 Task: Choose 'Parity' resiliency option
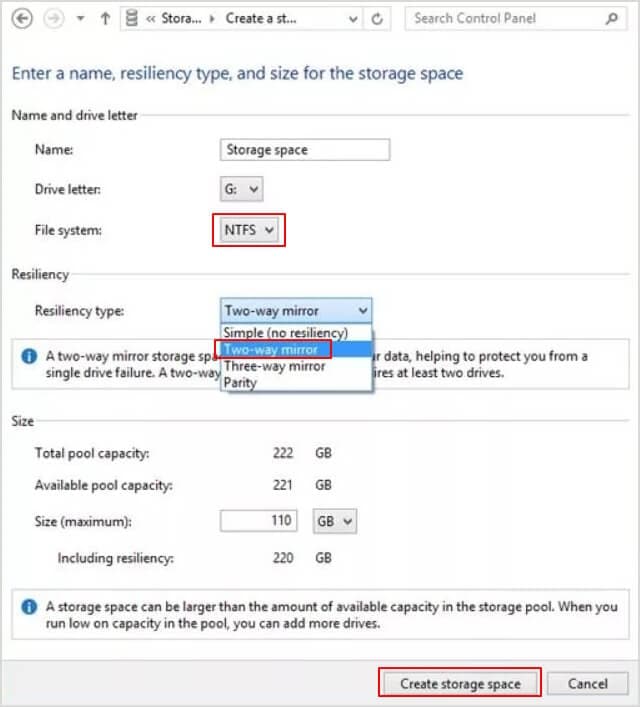pos(296,382)
